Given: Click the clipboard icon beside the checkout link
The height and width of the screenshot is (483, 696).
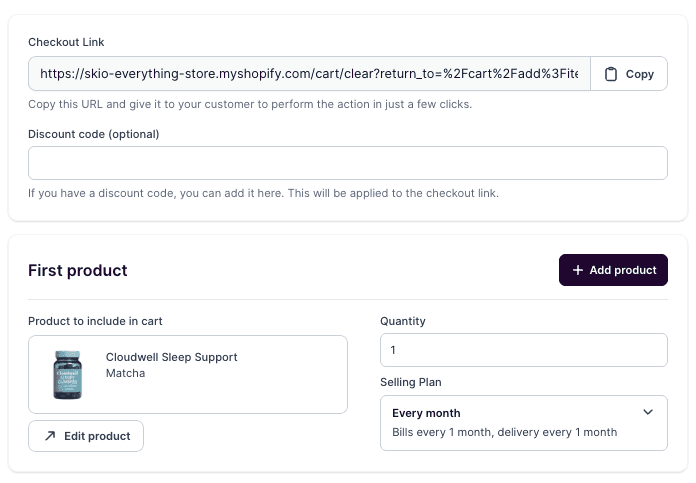Looking at the screenshot, I should point(611,74).
